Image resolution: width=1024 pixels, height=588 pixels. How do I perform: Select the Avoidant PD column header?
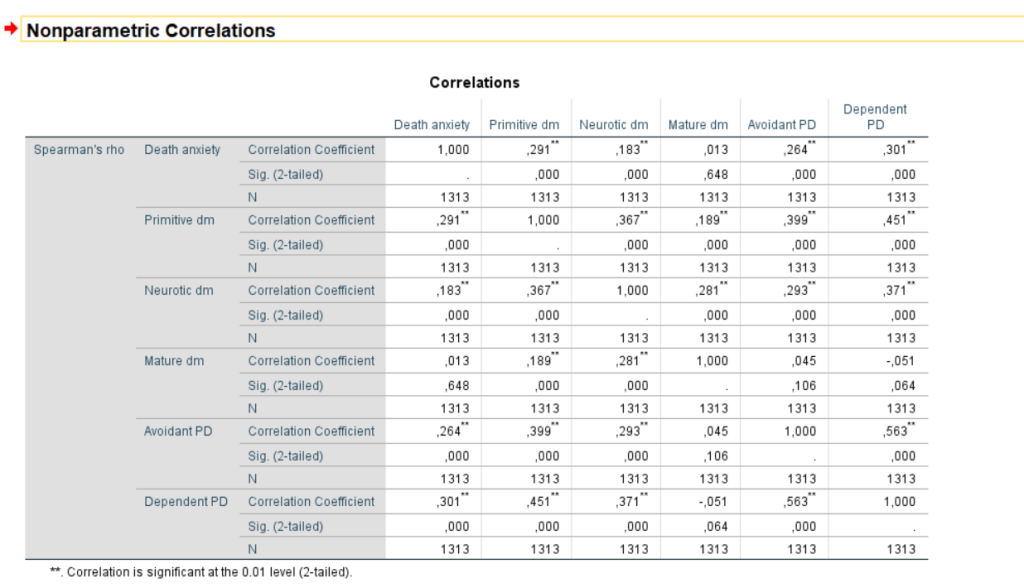[x=783, y=125]
